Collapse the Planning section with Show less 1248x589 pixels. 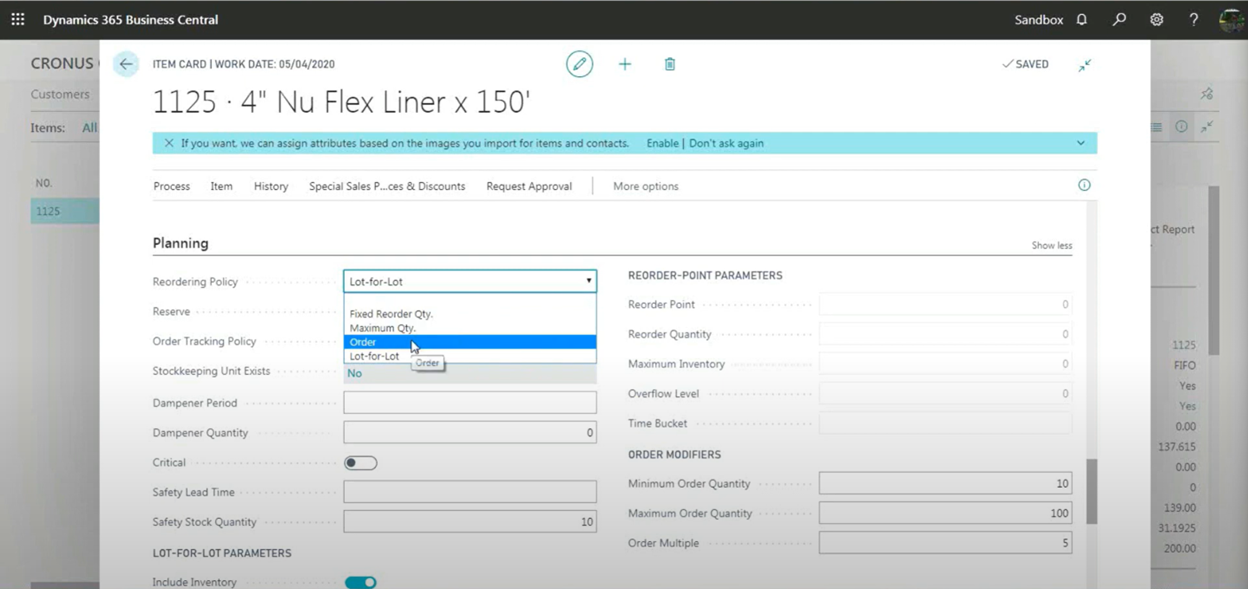click(x=1052, y=245)
